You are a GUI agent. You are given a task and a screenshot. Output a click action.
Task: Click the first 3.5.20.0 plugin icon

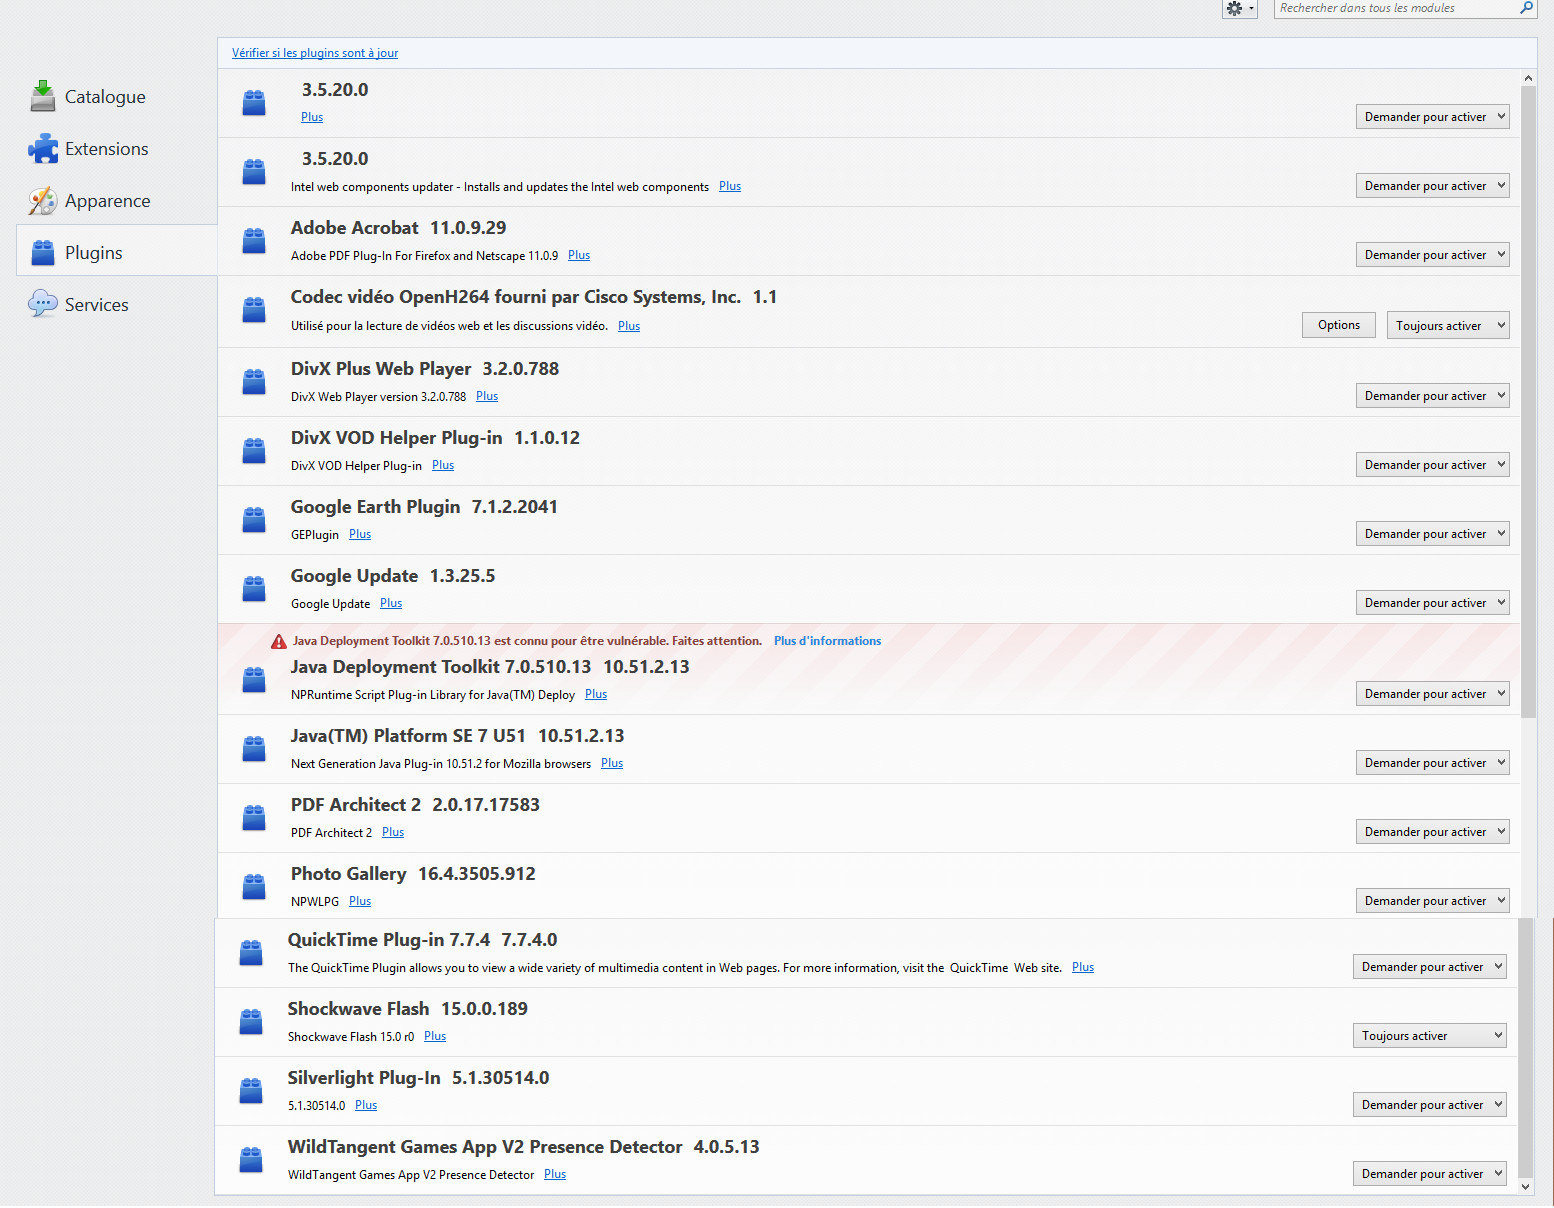point(254,103)
